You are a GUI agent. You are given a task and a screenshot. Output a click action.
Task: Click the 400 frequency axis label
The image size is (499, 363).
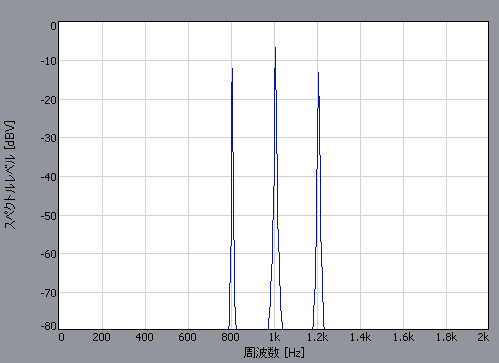click(144, 337)
